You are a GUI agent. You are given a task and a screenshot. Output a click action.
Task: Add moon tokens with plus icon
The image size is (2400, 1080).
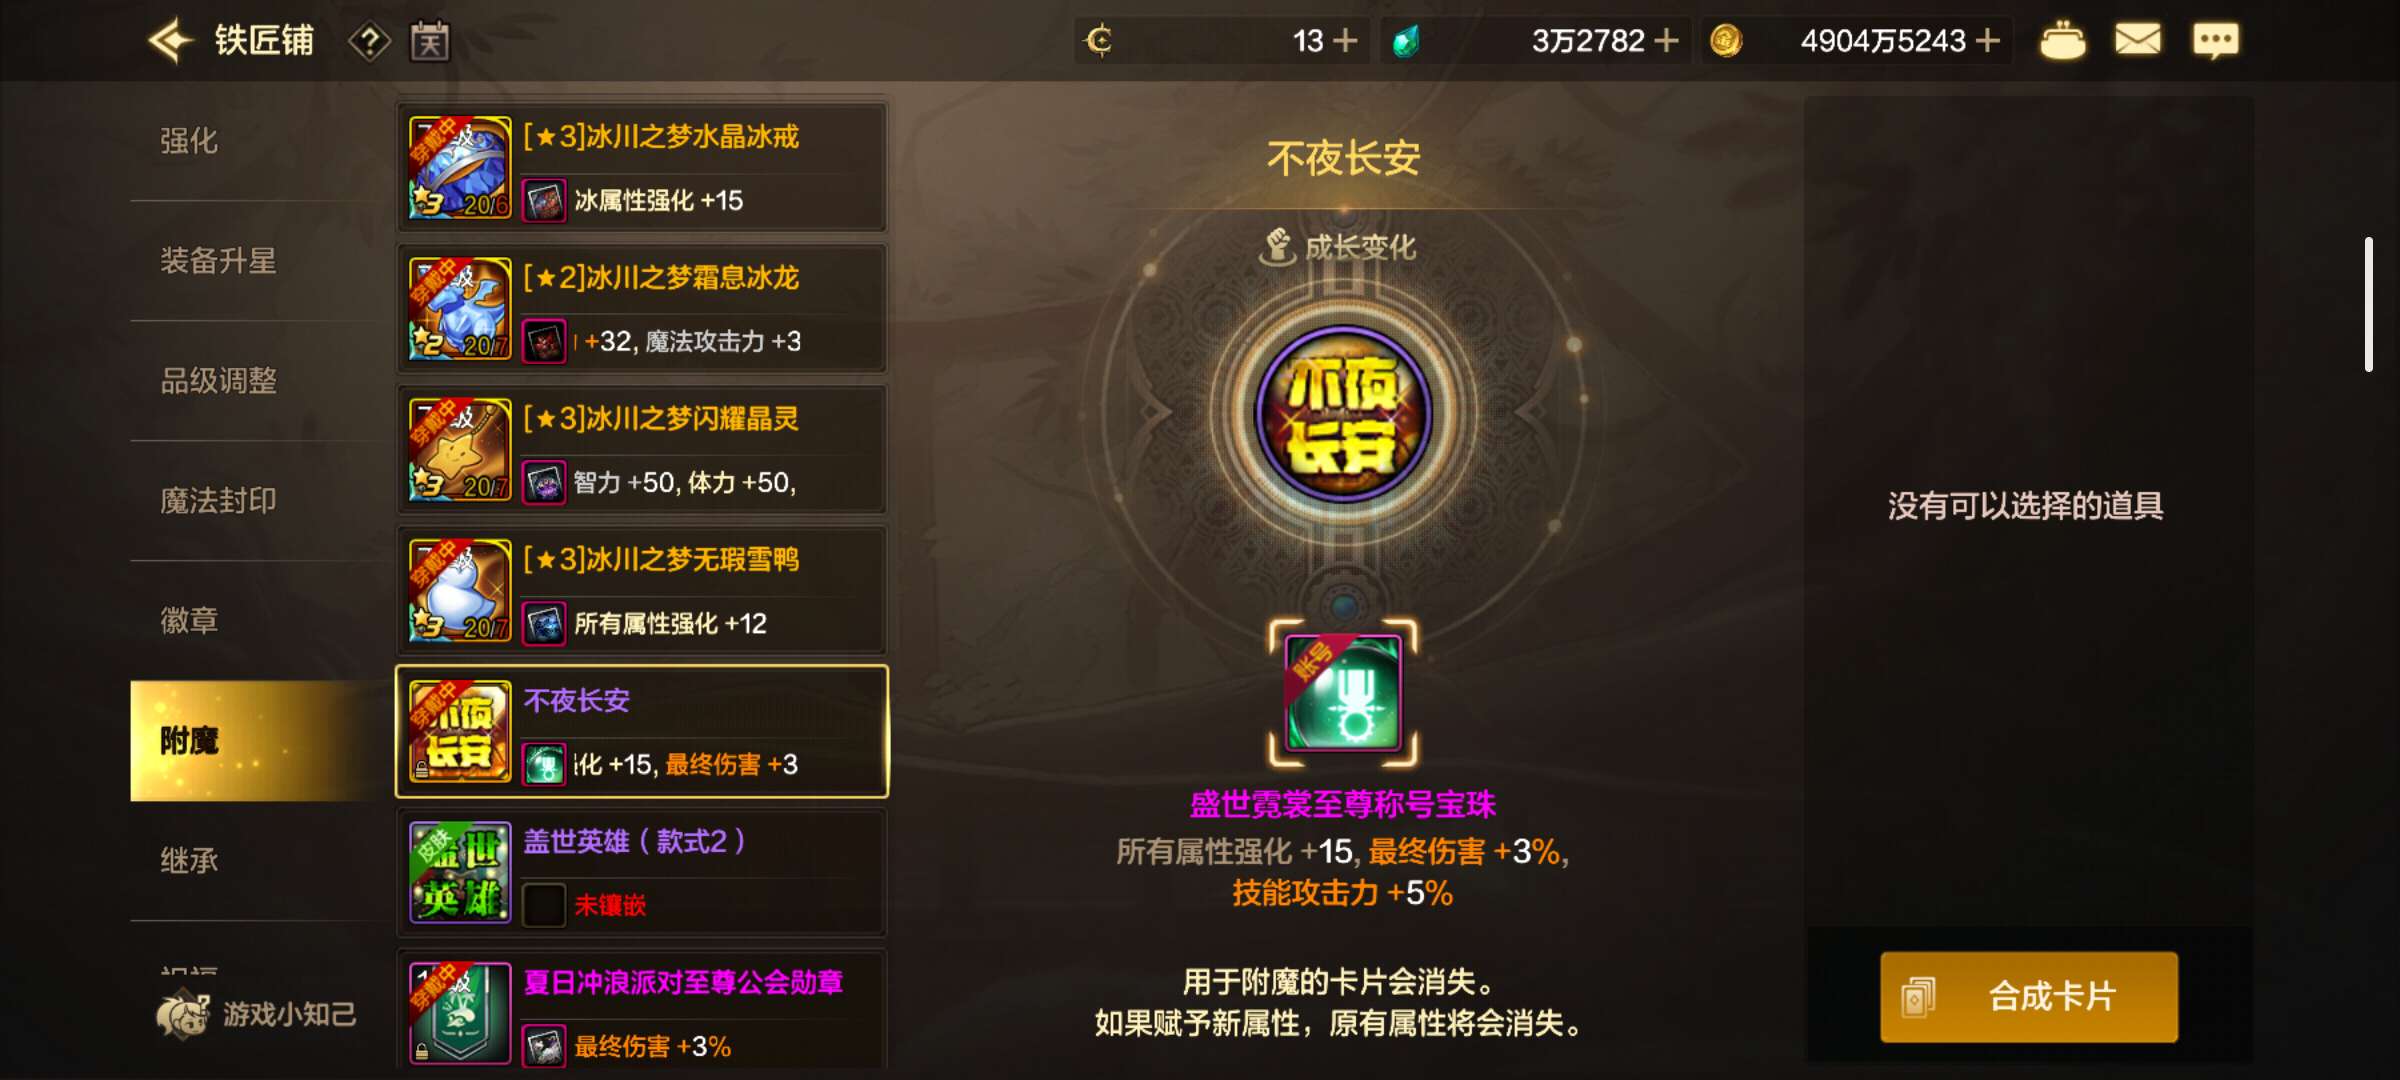click(1346, 41)
